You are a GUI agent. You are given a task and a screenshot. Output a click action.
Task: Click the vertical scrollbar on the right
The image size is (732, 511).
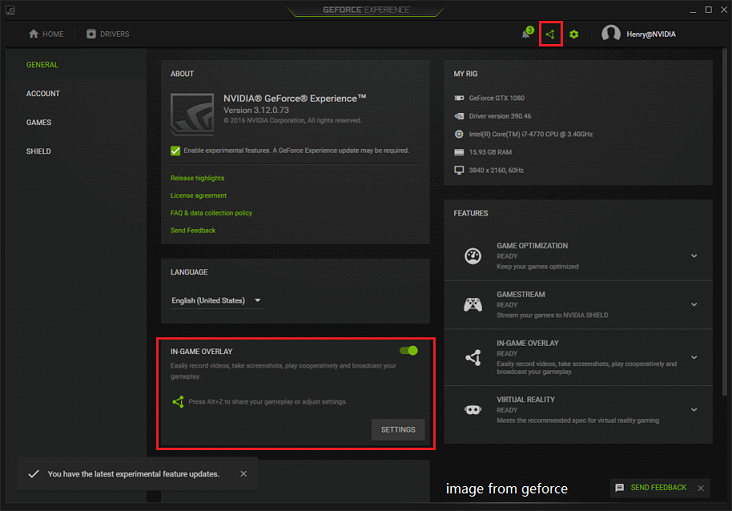click(x=725, y=222)
